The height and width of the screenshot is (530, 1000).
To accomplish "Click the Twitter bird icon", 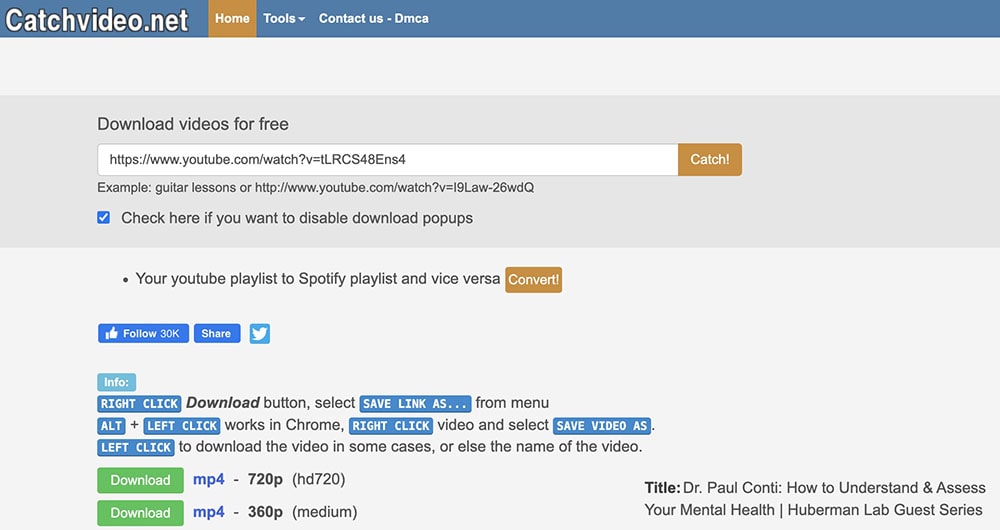I will [260, 334].
